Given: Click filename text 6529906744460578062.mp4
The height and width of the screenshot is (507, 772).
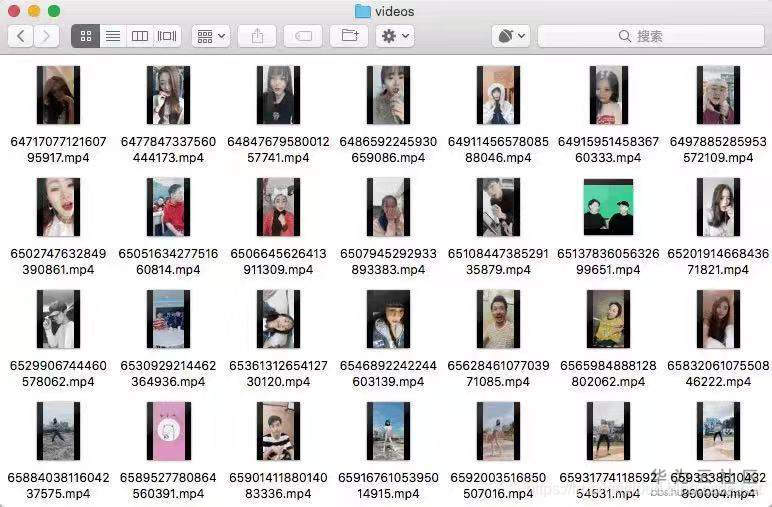Looking at the screenshot, I should click(58, 374).
